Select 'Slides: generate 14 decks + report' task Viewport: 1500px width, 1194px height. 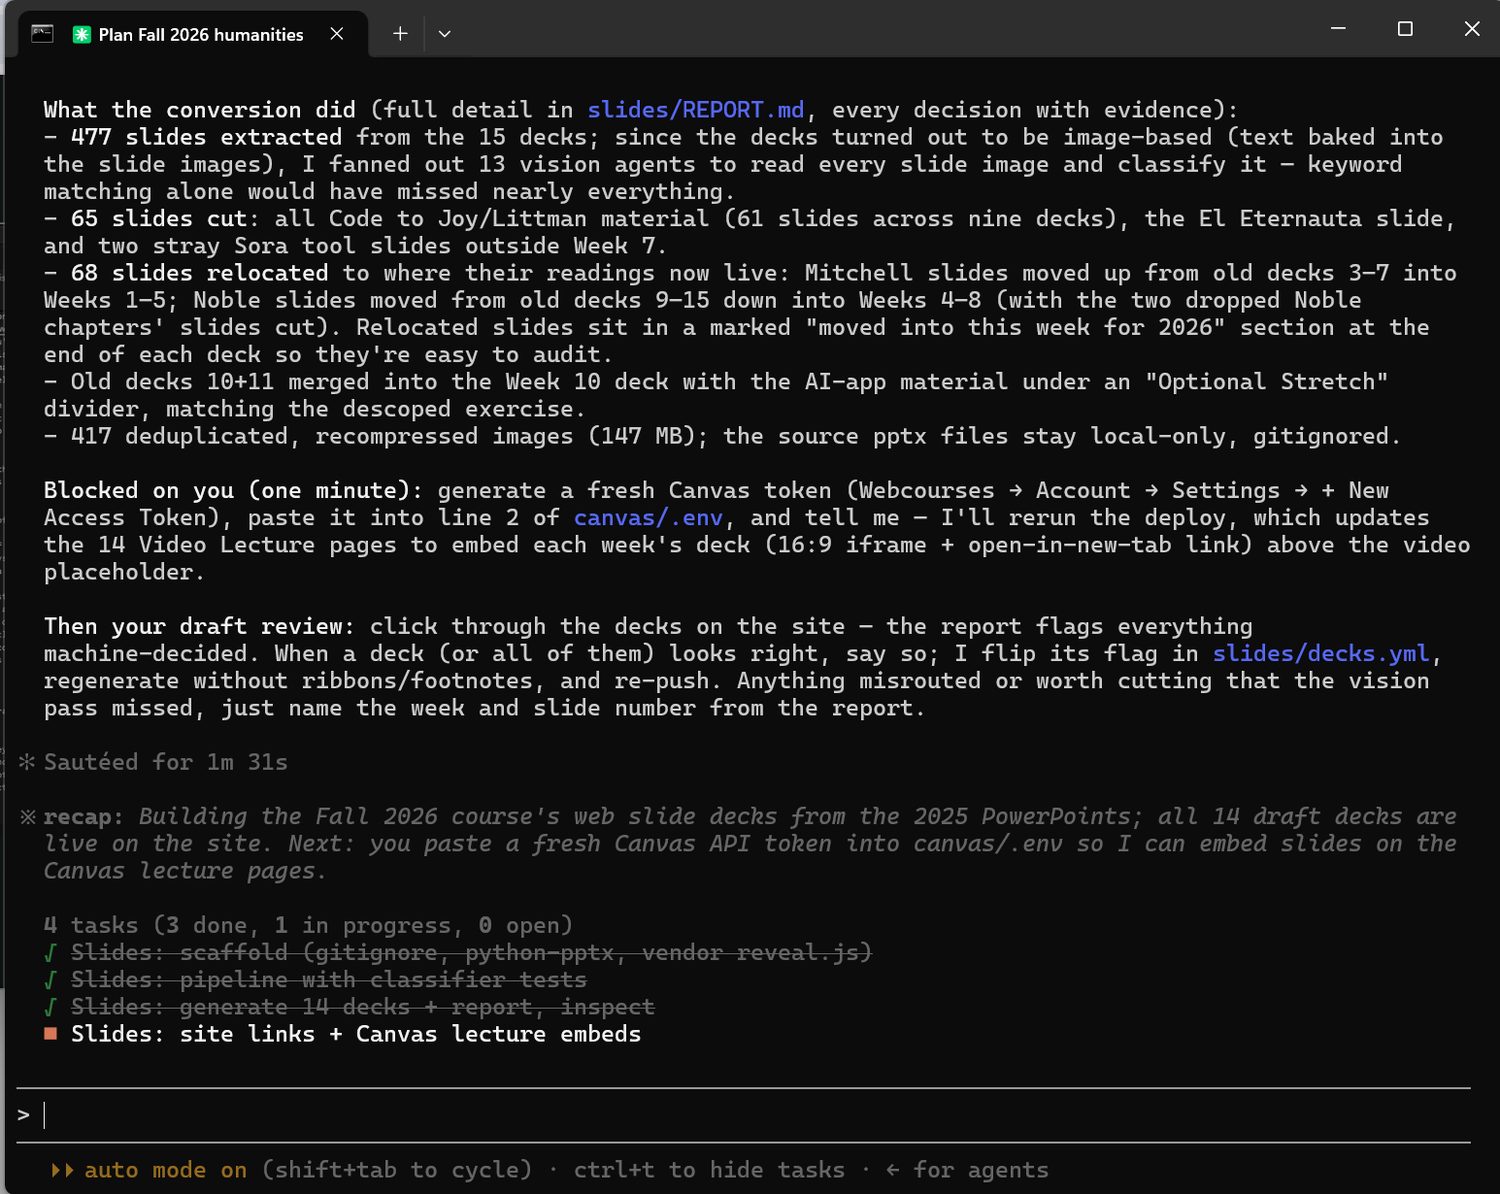363,1007
